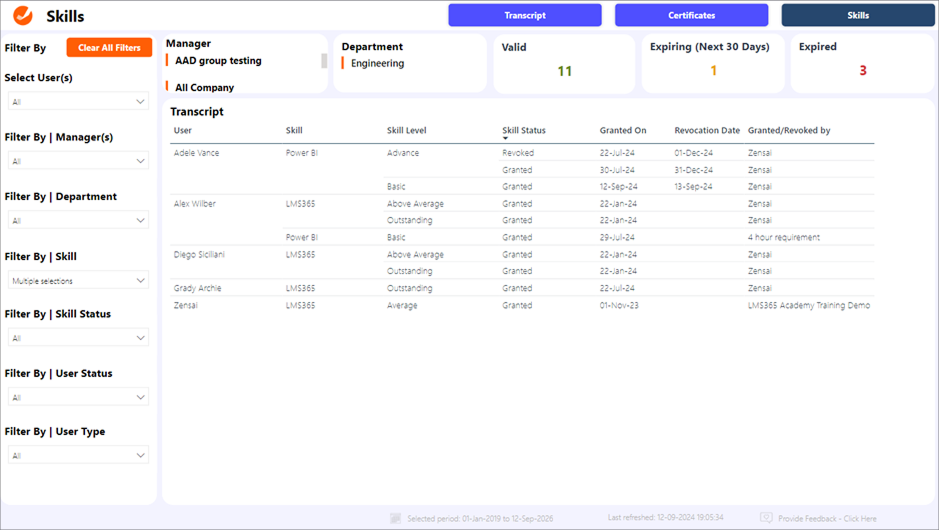
Task: Open the Skill Status filter dropdown
Action: (78, 338)
